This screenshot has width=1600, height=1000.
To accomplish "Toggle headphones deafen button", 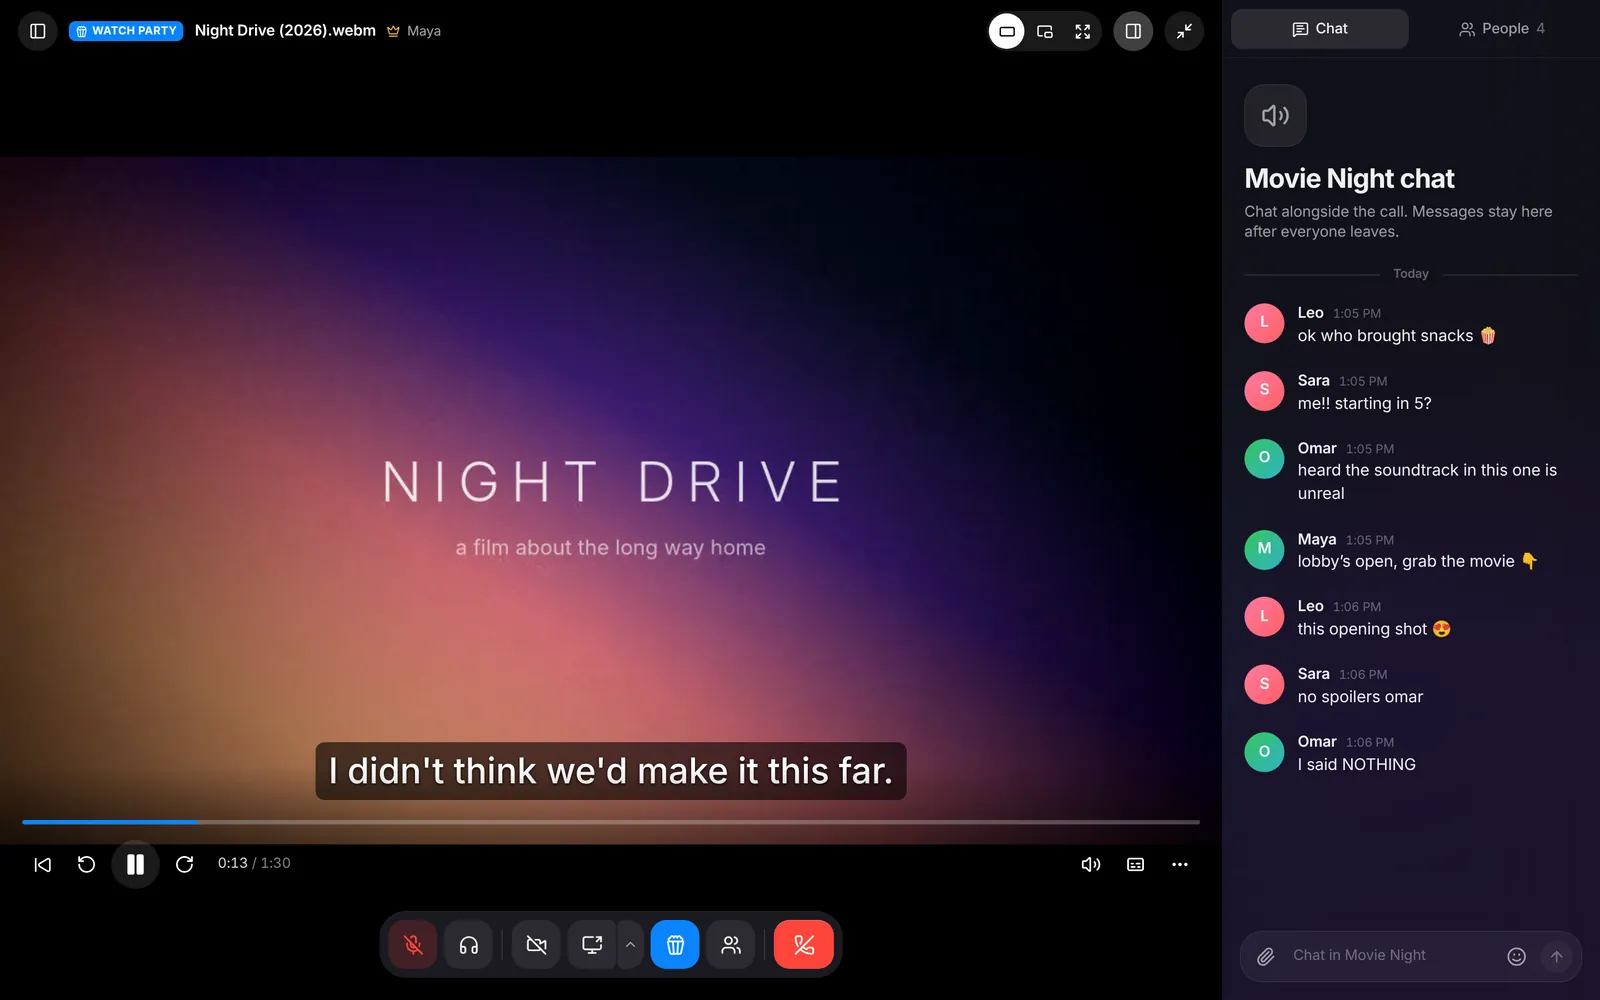I will (x=468, y=945).
